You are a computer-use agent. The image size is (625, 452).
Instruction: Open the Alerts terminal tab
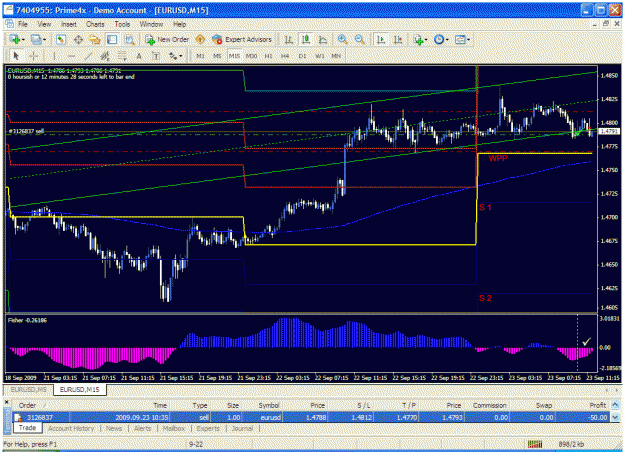click(x=142, y=428)
